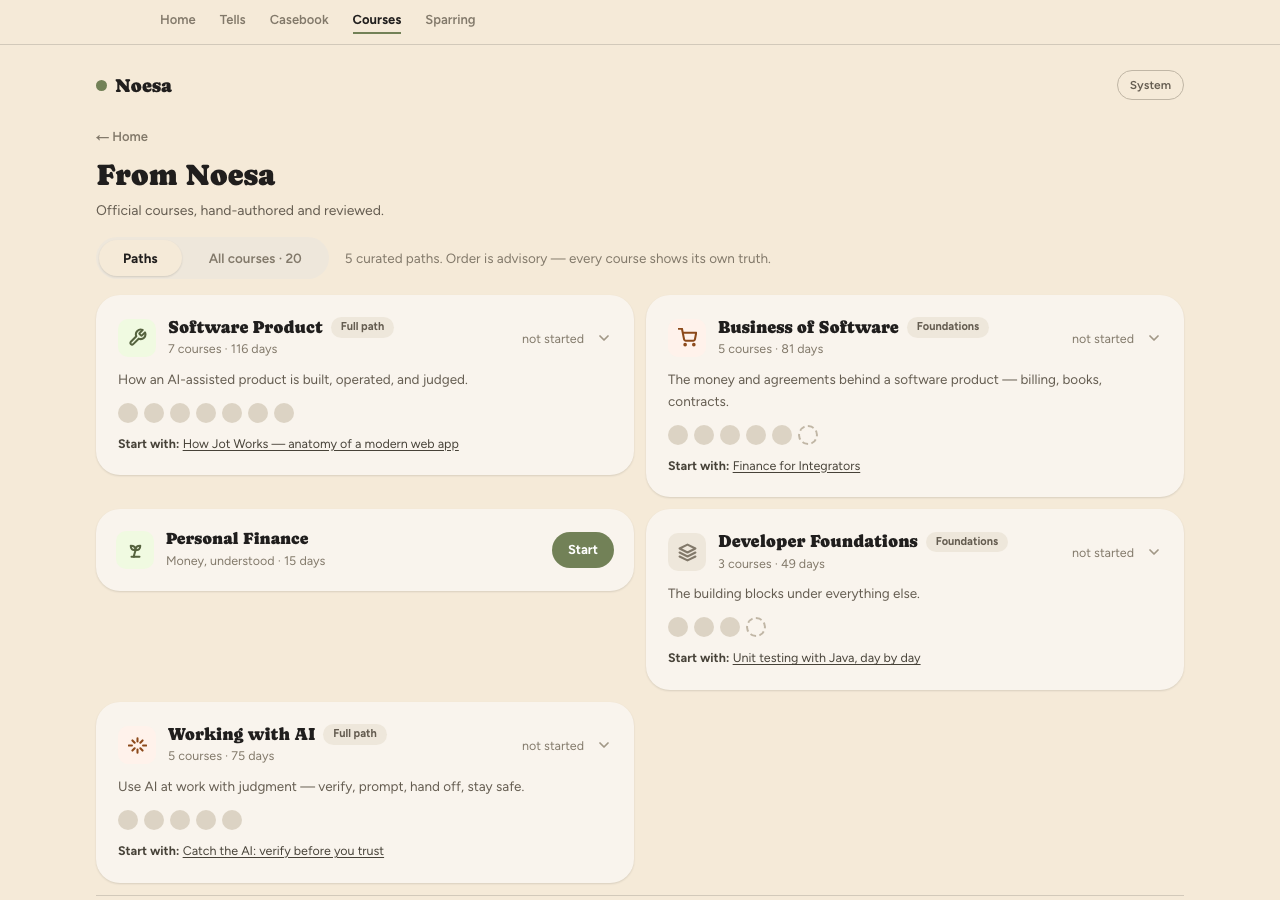Screen dimensions: 1280x900
Task: Open the Home nav item
Action: point(178,20)
